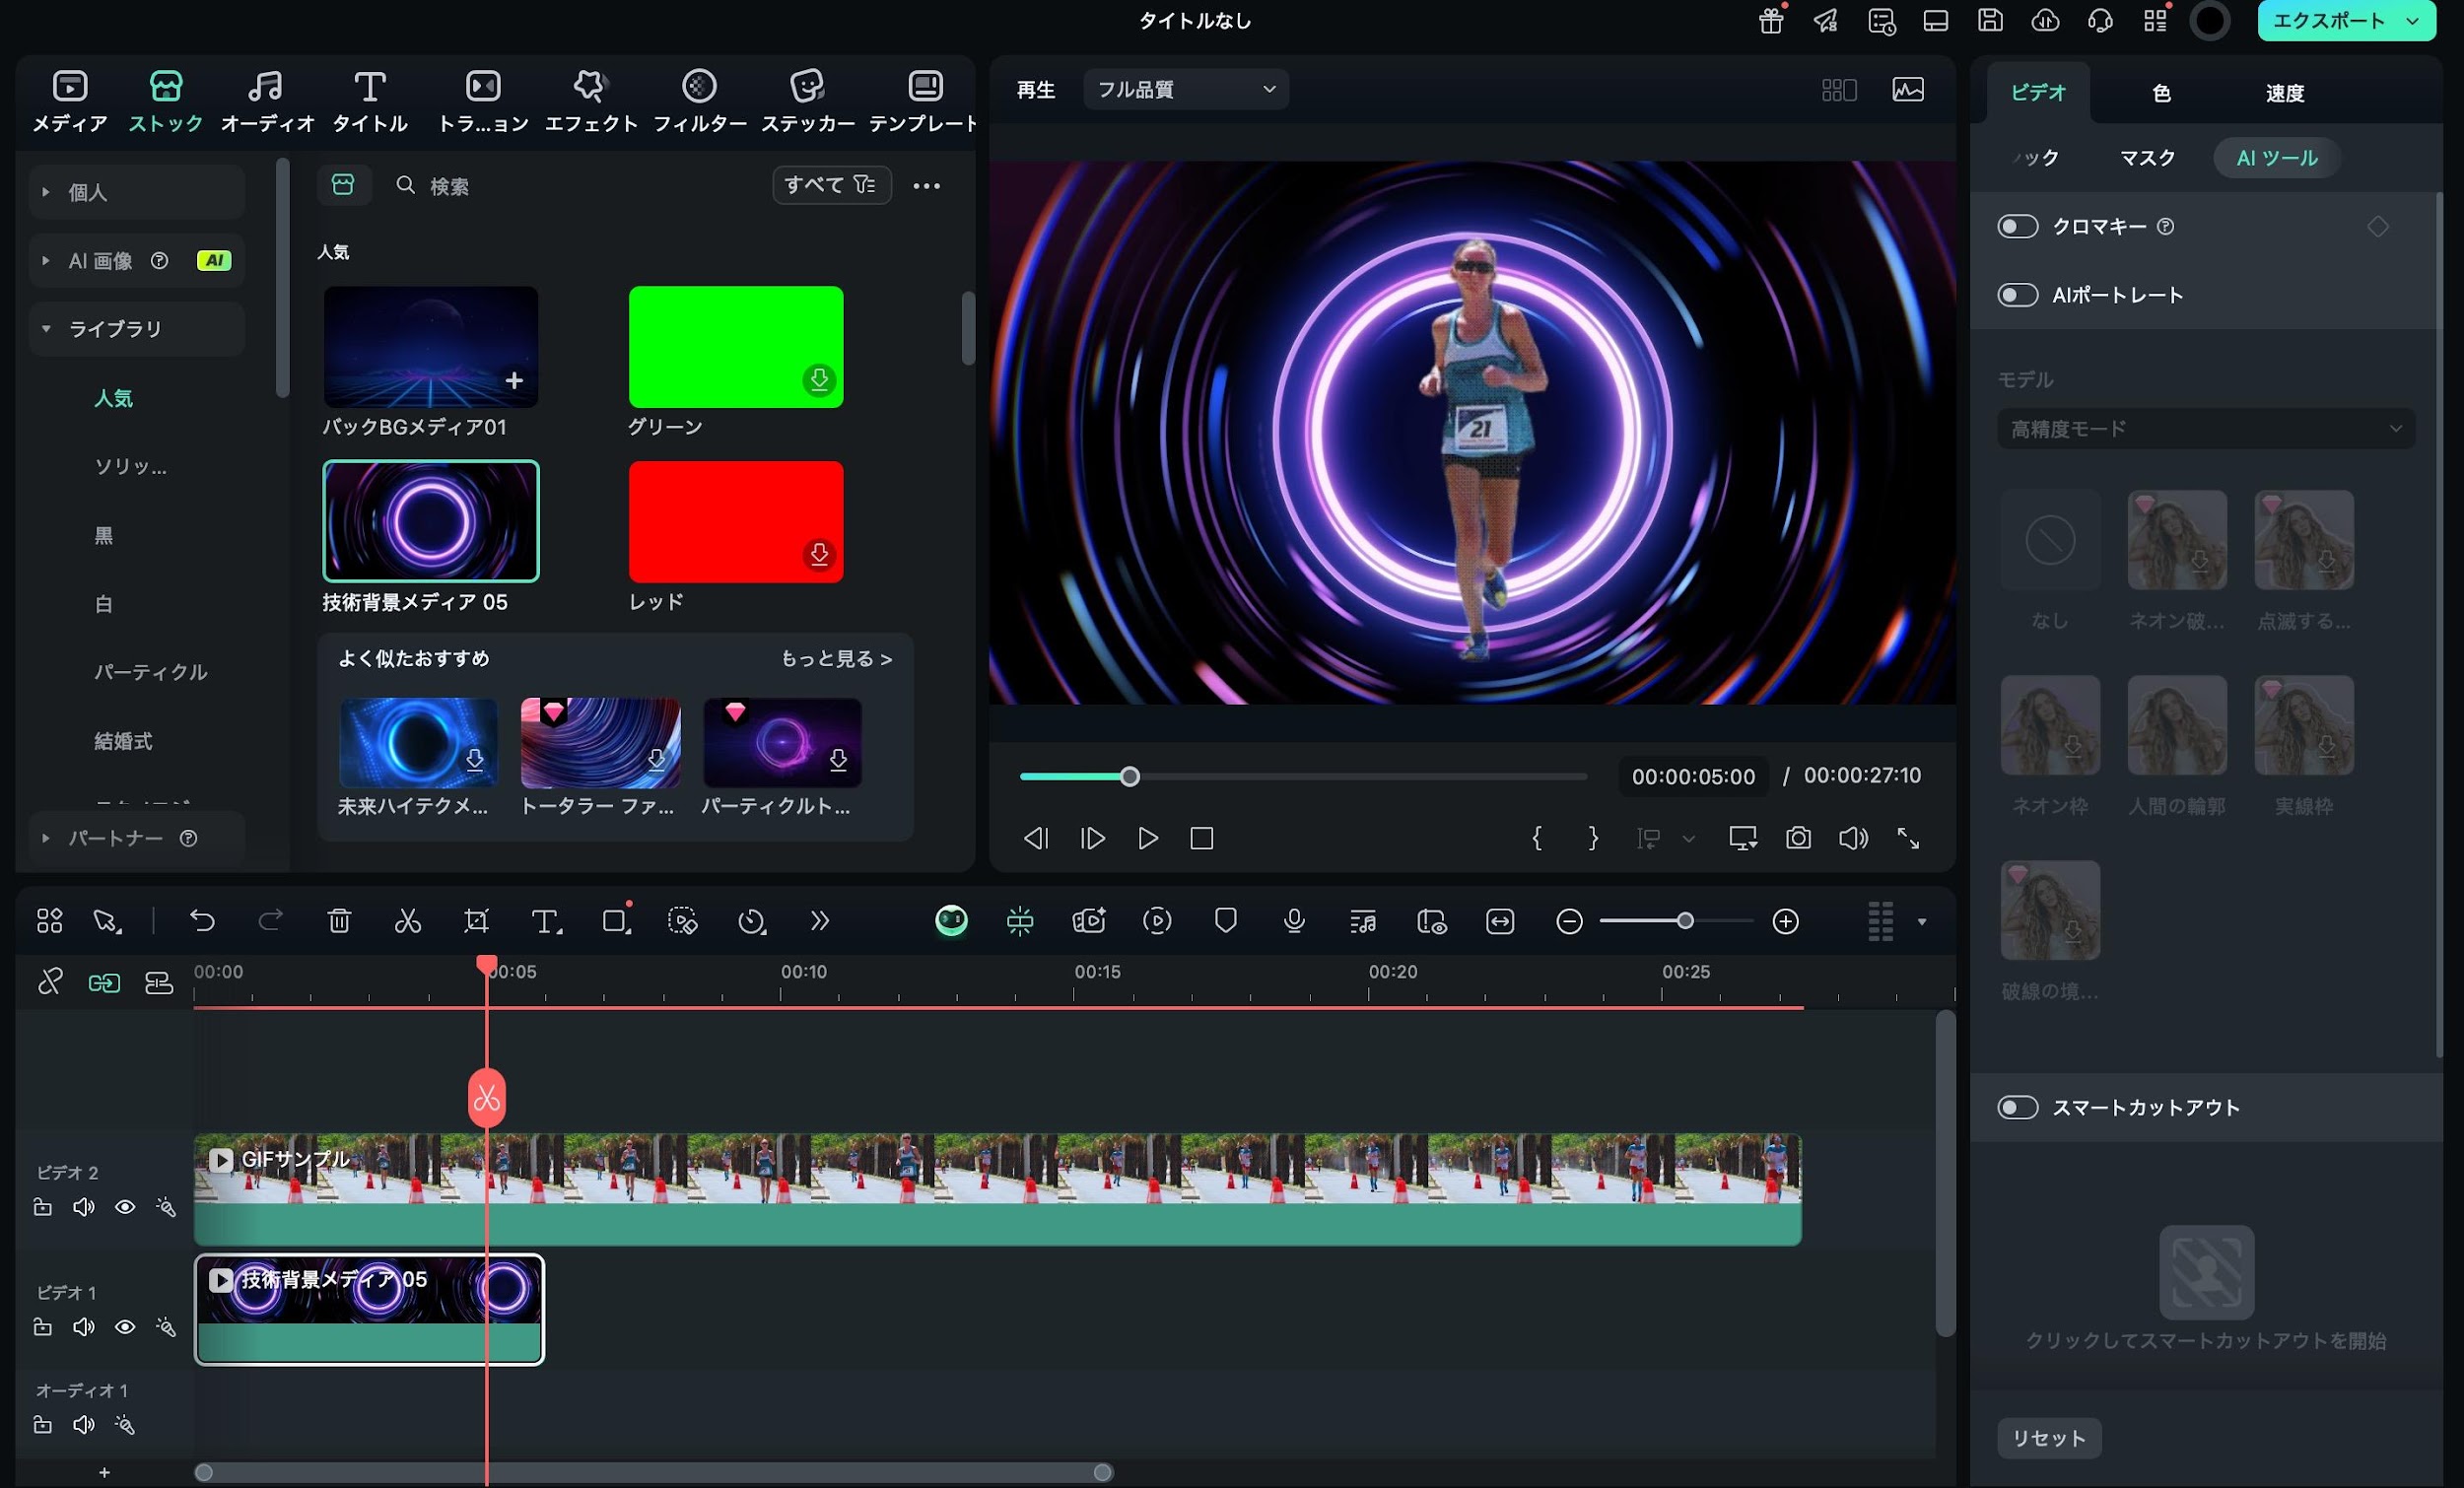Click the green AI assistant face icon
Image resolution: width=2464 pixels, height=1488 pixels.
951,920
